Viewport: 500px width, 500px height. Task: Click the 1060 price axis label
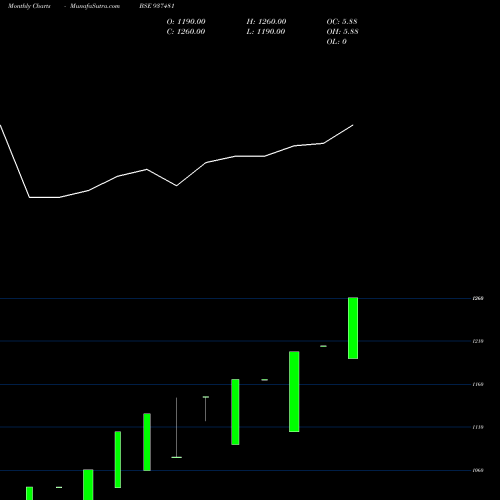tap(478, 470)
